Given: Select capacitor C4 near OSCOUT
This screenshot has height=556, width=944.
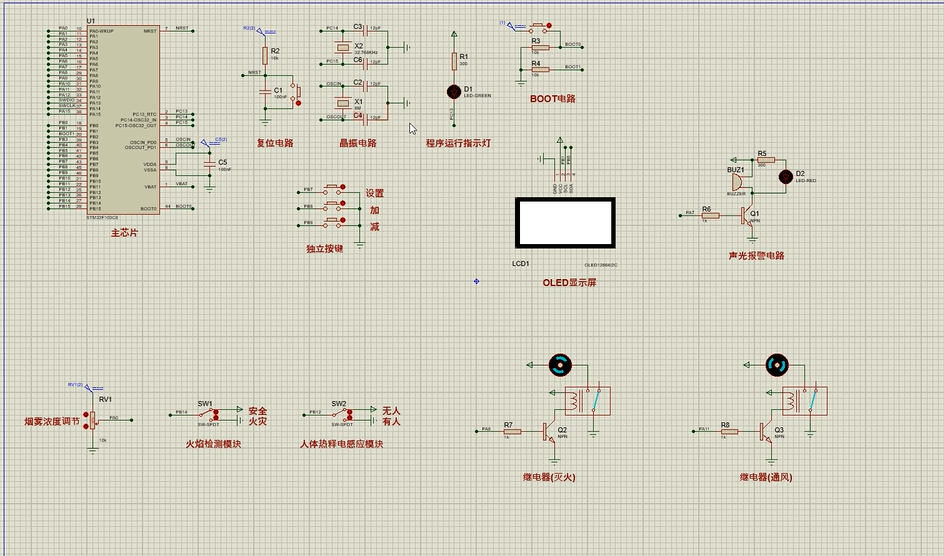Looking at the screenshot, I should click(x=365, y=118).
